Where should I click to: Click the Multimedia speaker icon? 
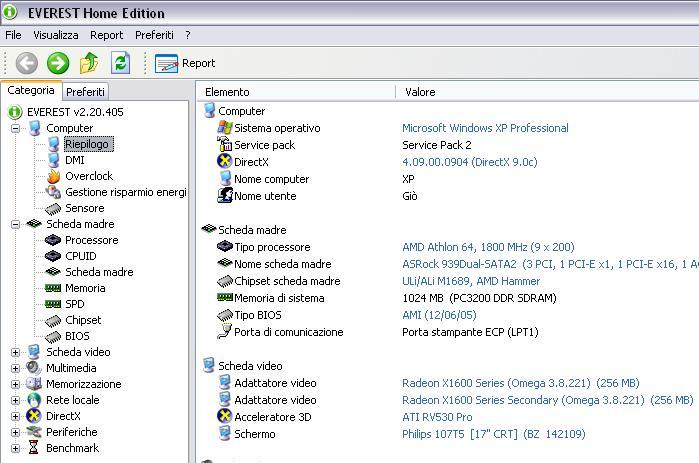point(34,368)
